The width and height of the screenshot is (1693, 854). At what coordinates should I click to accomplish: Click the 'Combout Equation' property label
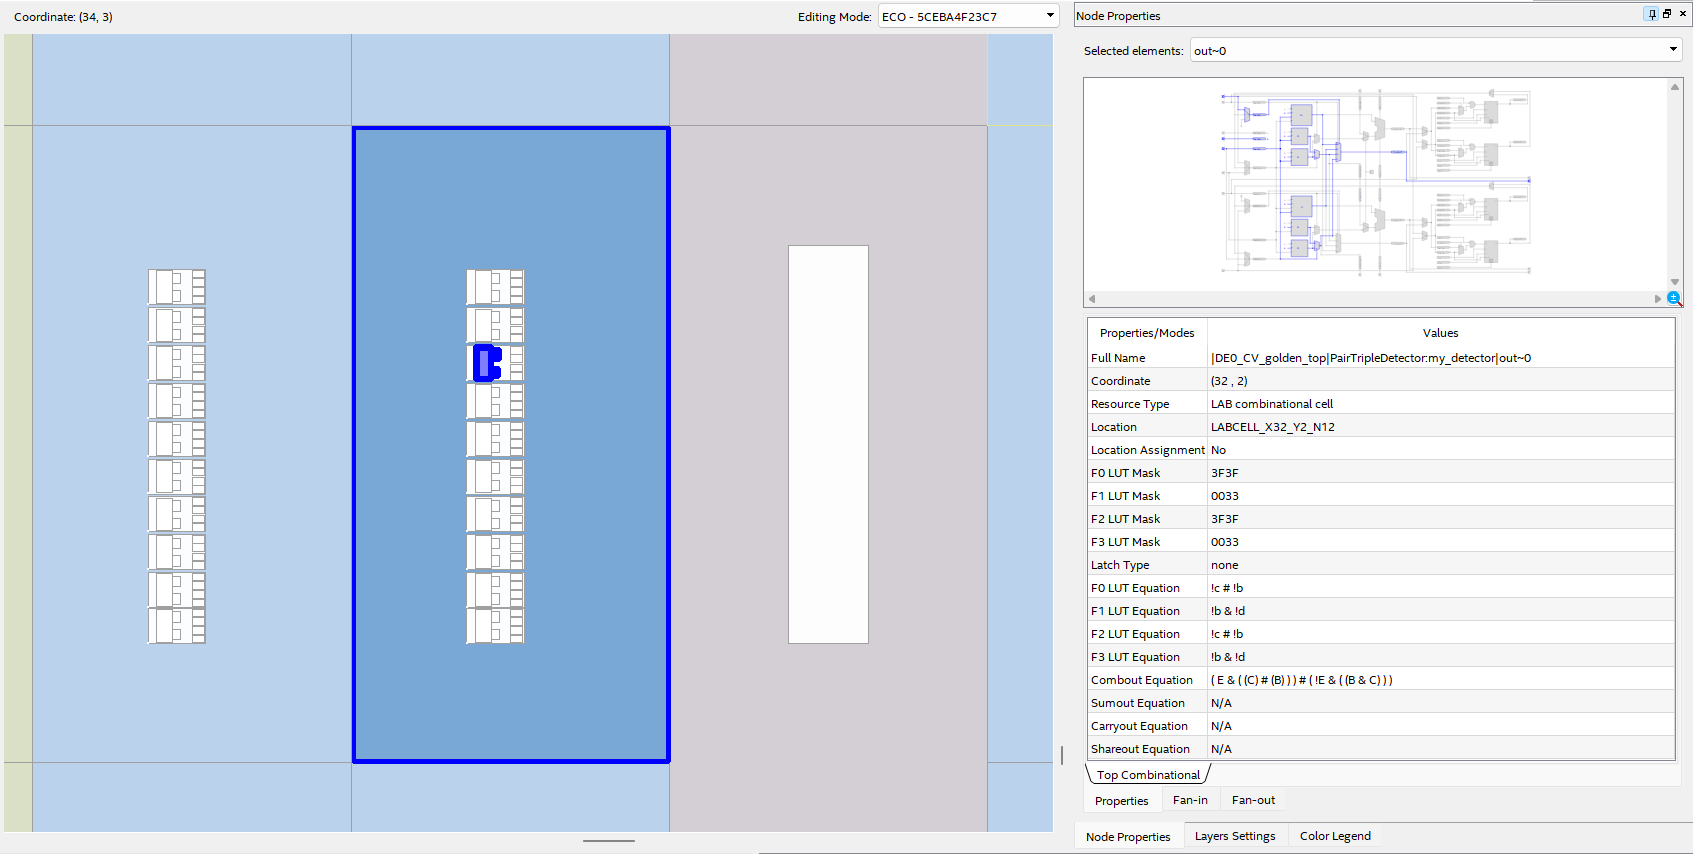1142,680
